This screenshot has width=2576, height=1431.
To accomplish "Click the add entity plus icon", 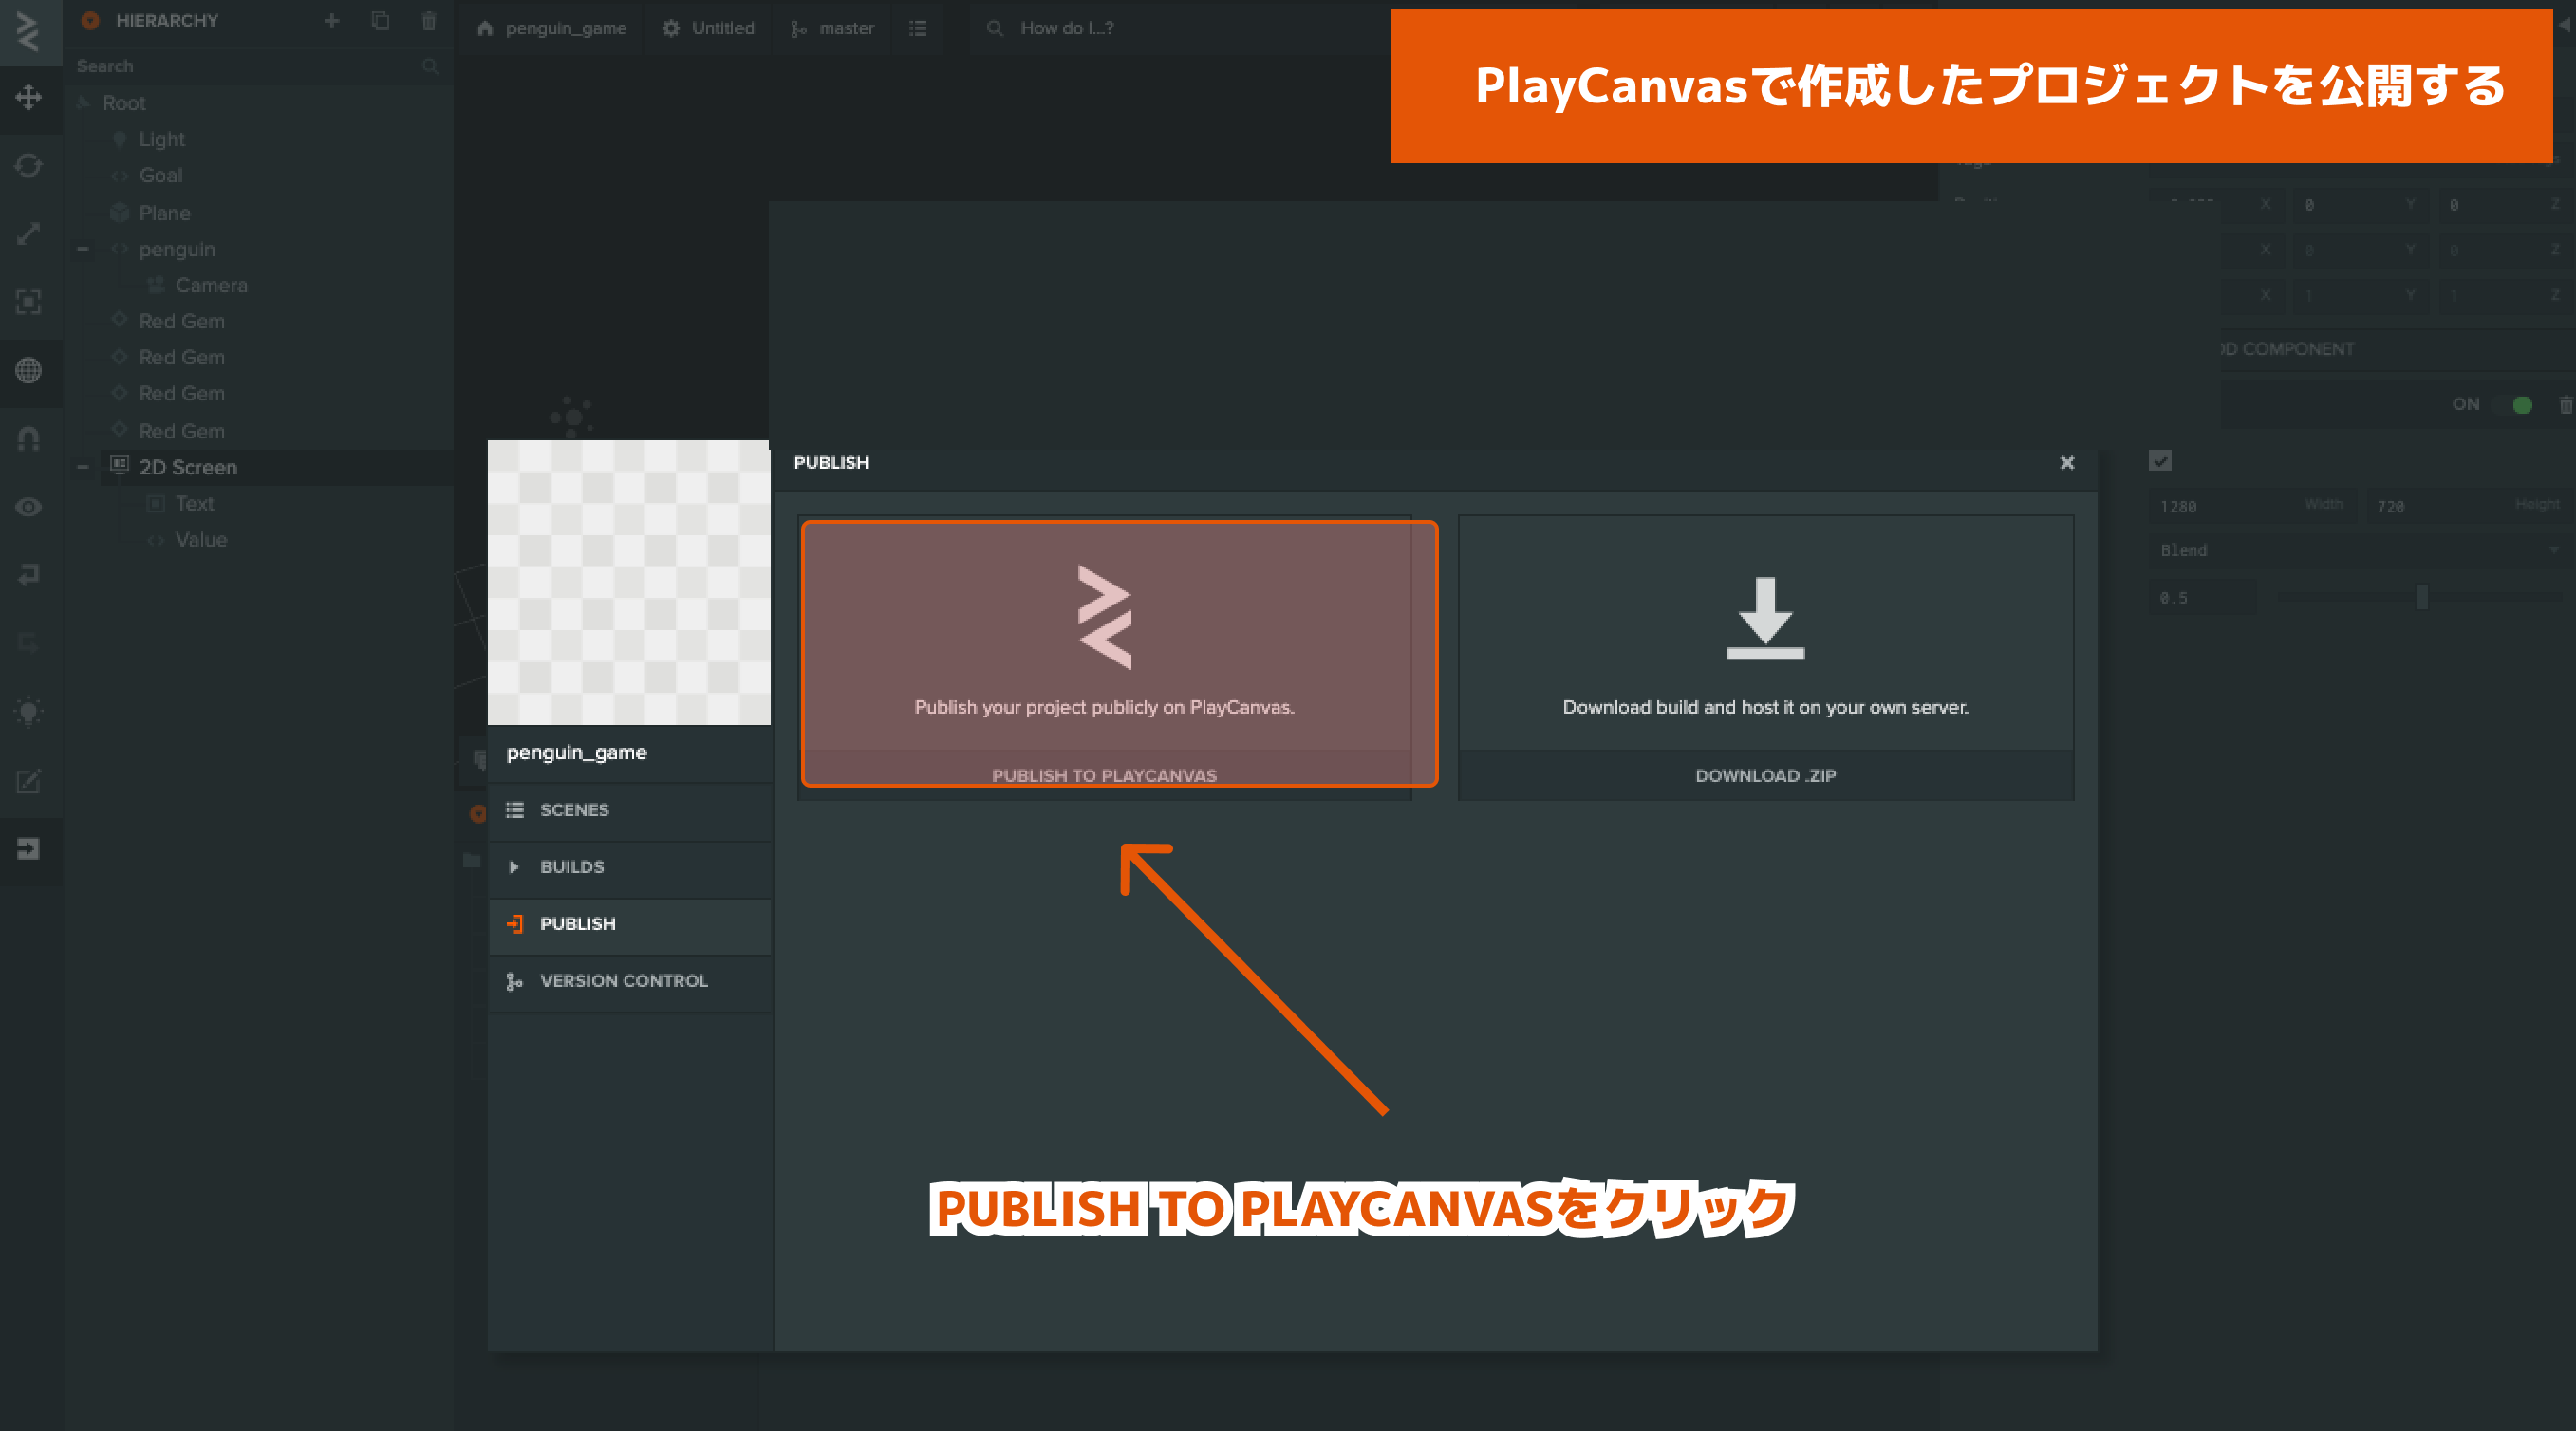I will pyautogui.click(x=332, y=21).
